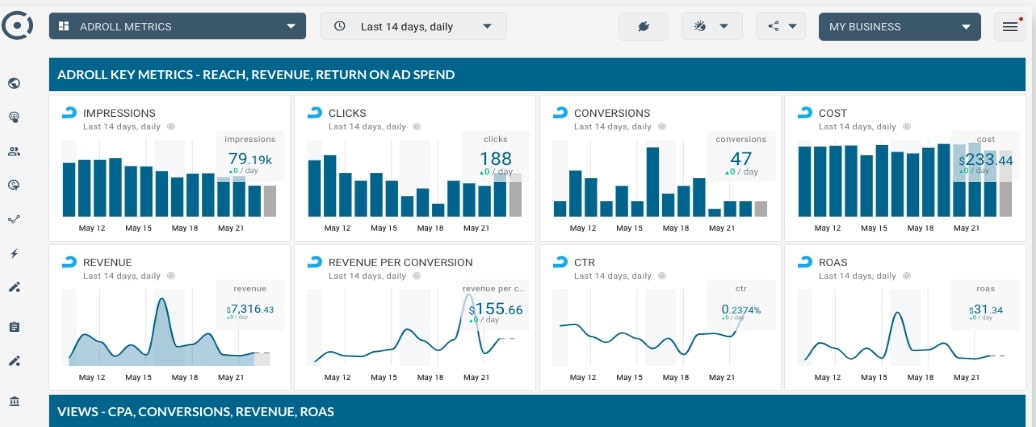Open the share options dropdown

pyautogui.click(x=781, y=26)
